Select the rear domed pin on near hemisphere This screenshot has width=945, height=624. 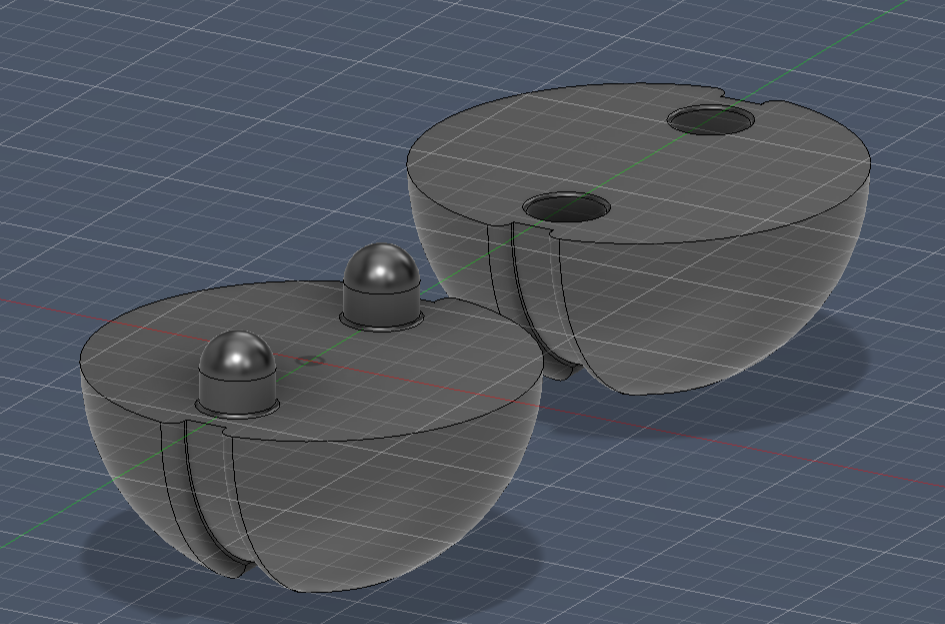click(x=381, y=288)
